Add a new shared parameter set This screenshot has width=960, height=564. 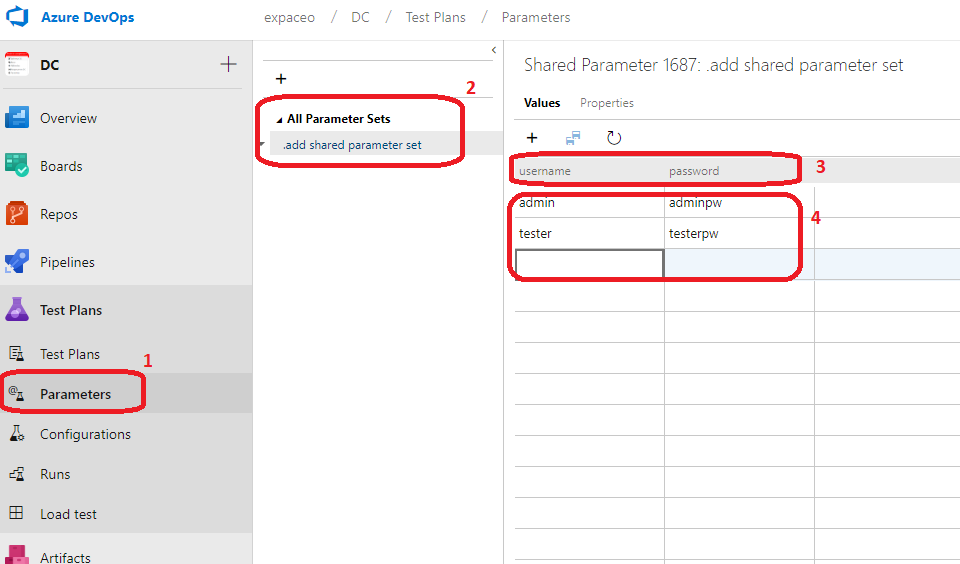click(x=281, y=79)
